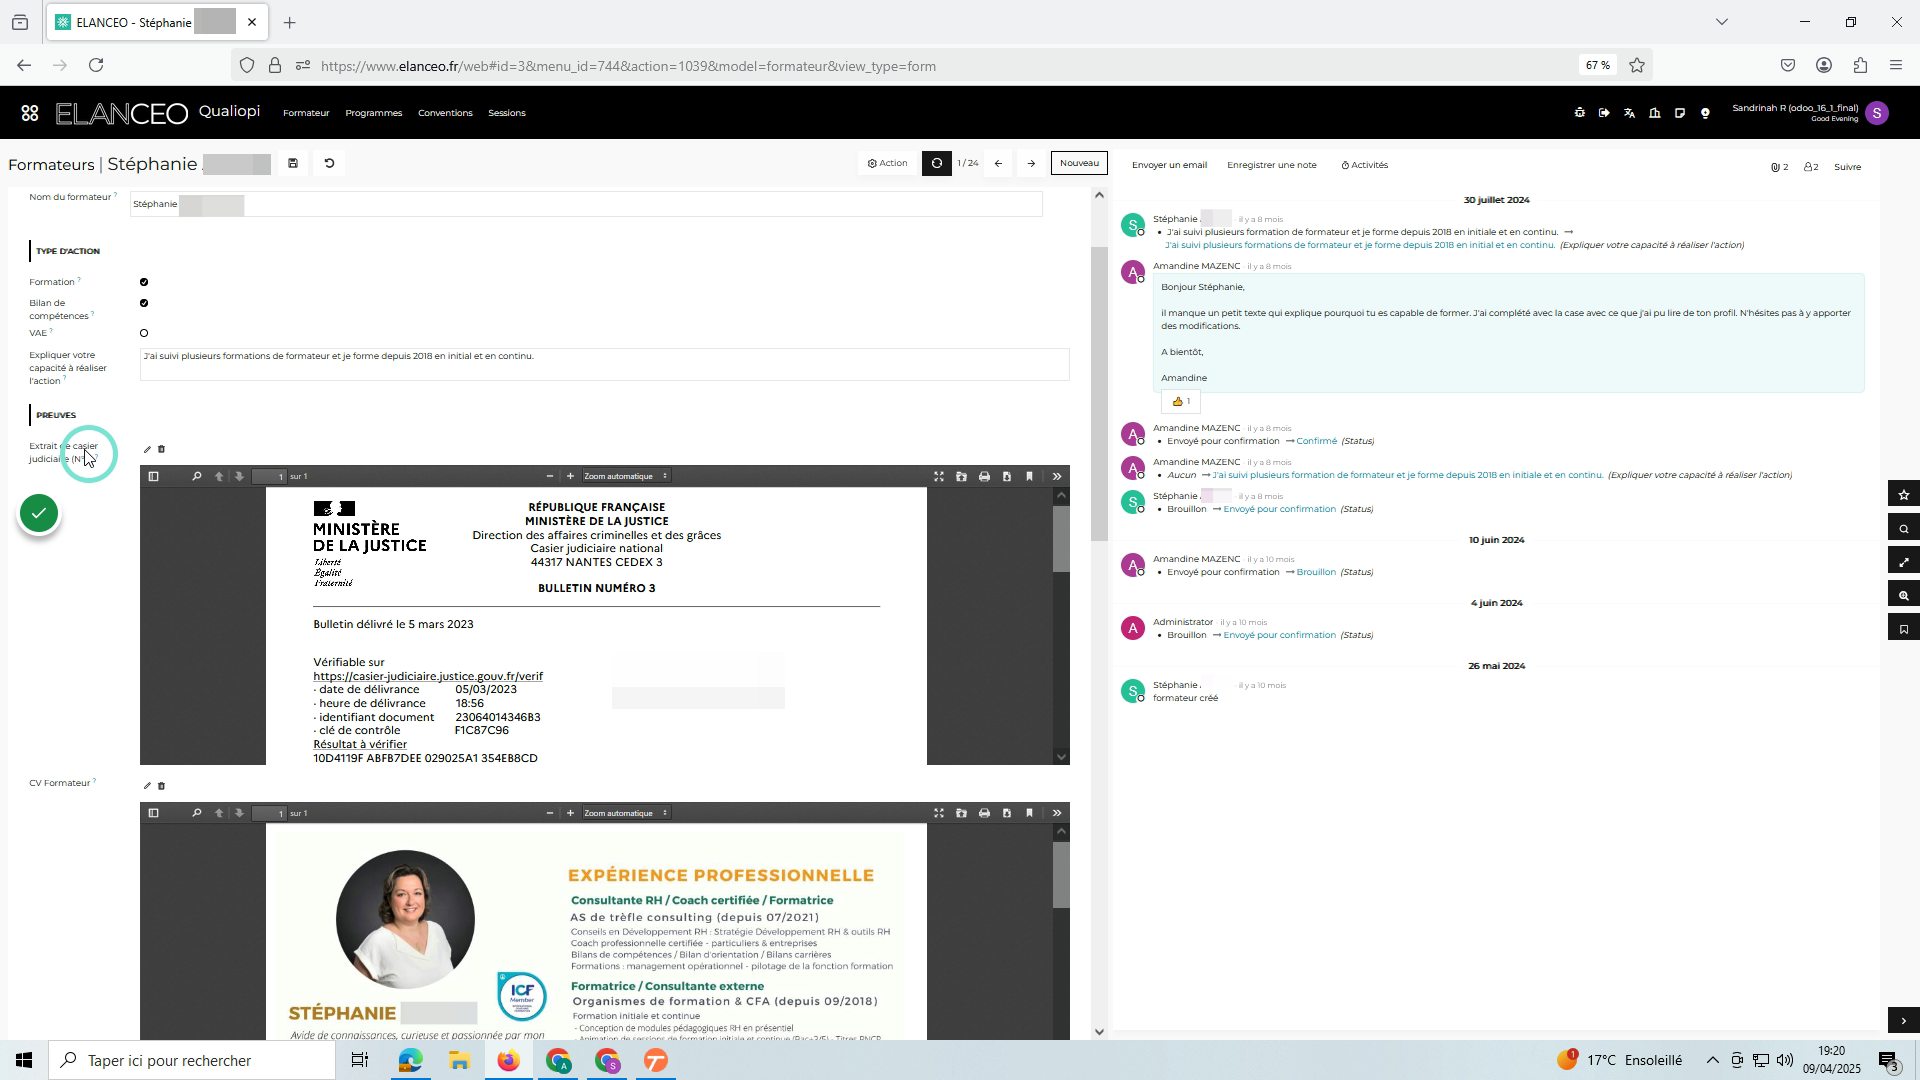Viewport: 1920px width, 1080px height.
Task: Click the Nouveau button
Action: pos(1079,163)
